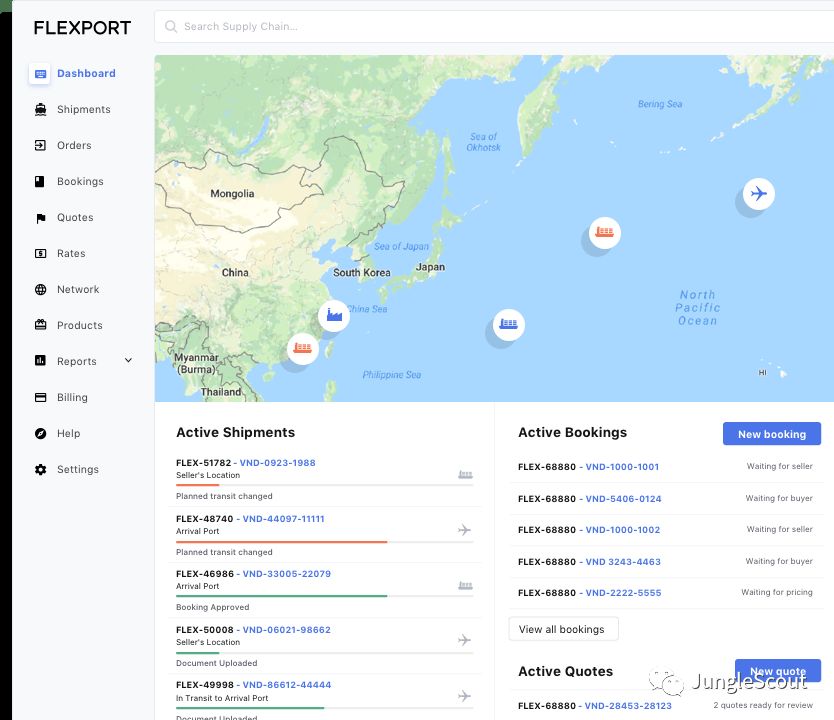Go to the Orders menu item
The width and height of the screenshot is (834, 720).
pyautogui.click(x=74, y=146)
